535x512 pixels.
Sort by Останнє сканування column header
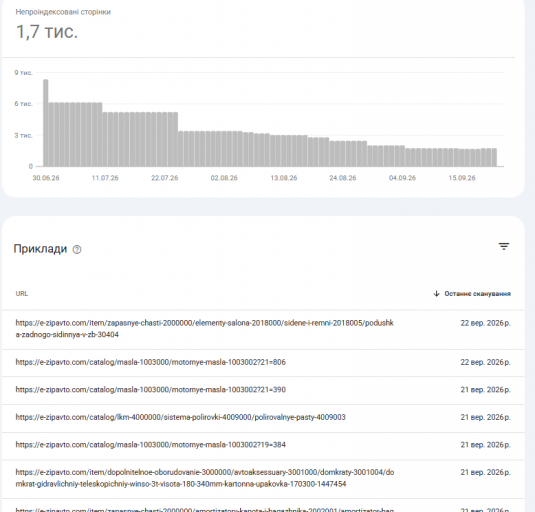(477, 294)
